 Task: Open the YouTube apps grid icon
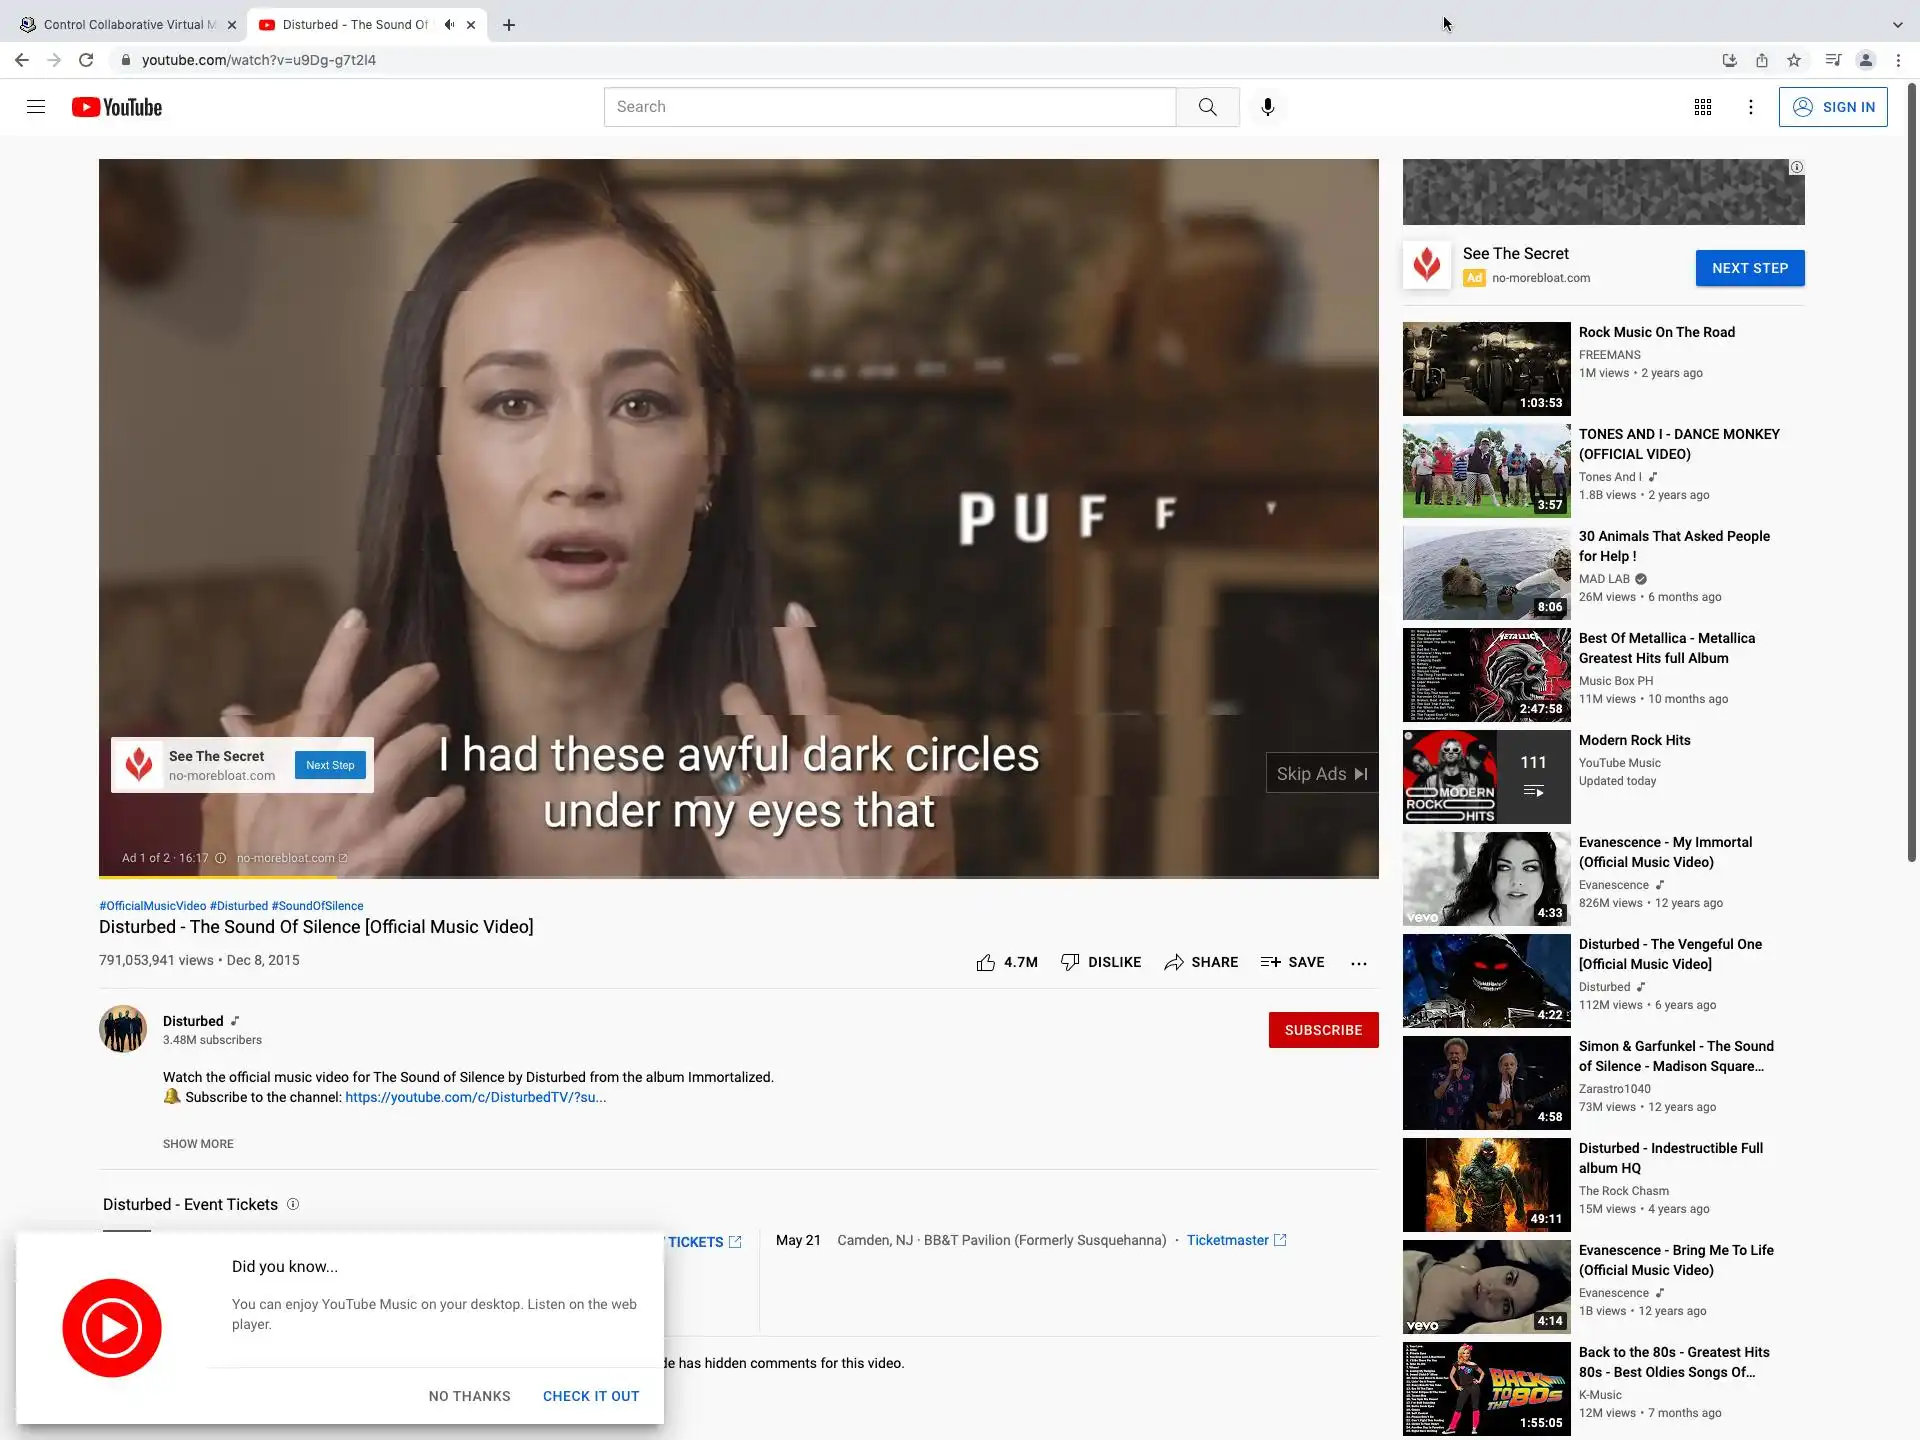(1702, 107)
